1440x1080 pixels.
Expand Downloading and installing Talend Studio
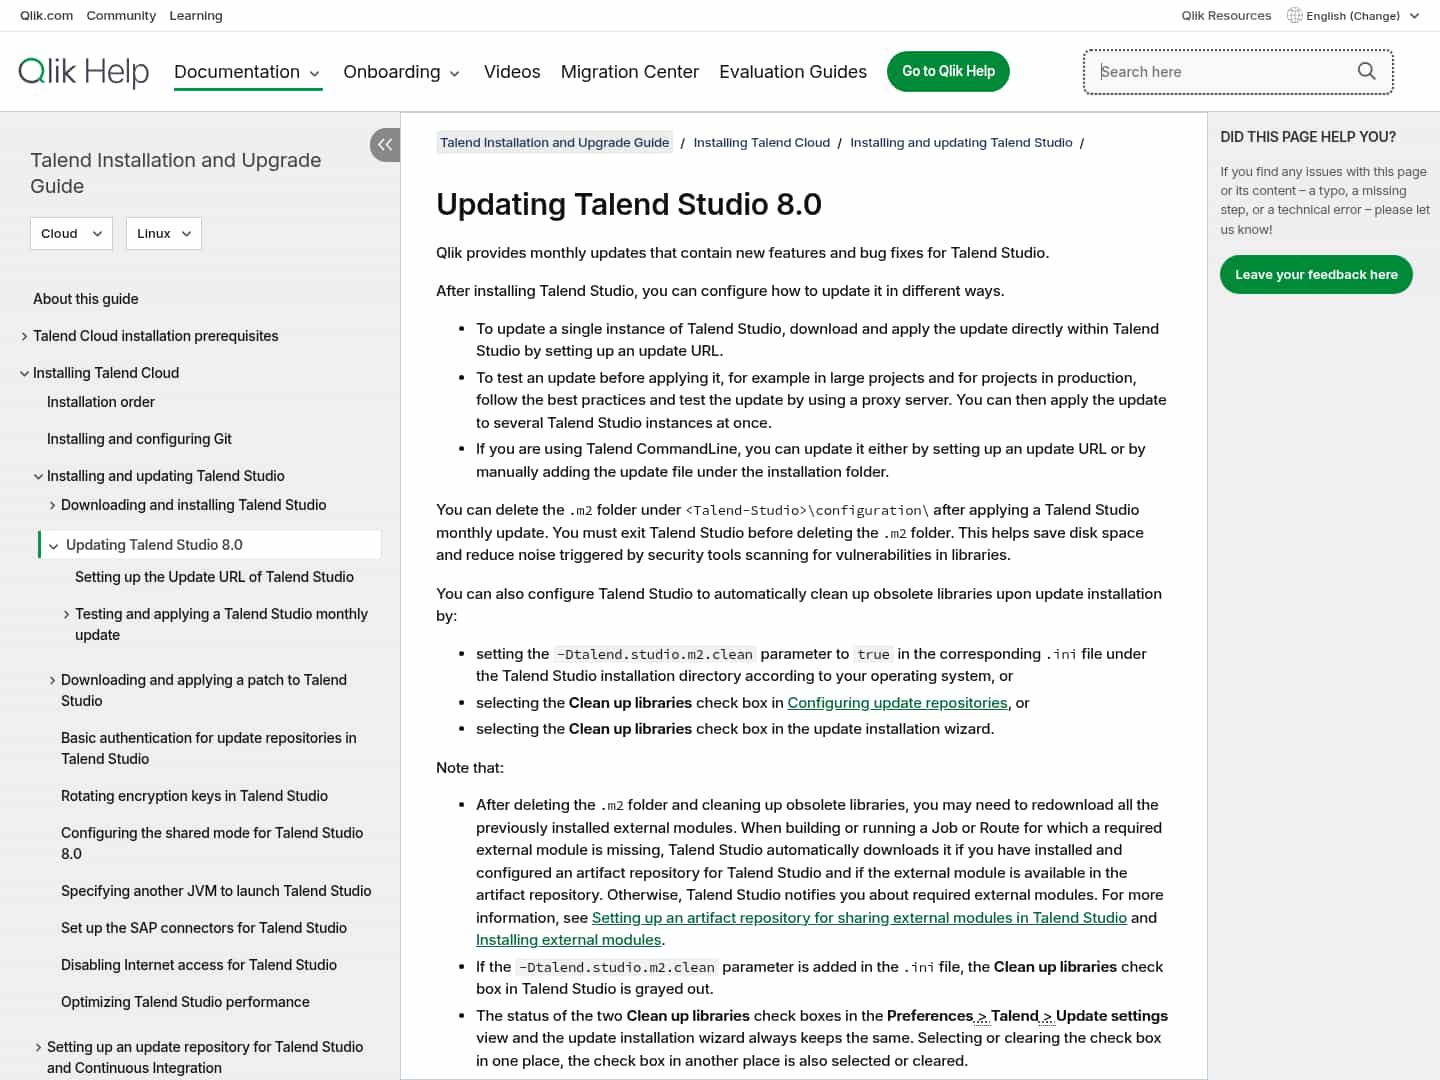pos(52,506)
